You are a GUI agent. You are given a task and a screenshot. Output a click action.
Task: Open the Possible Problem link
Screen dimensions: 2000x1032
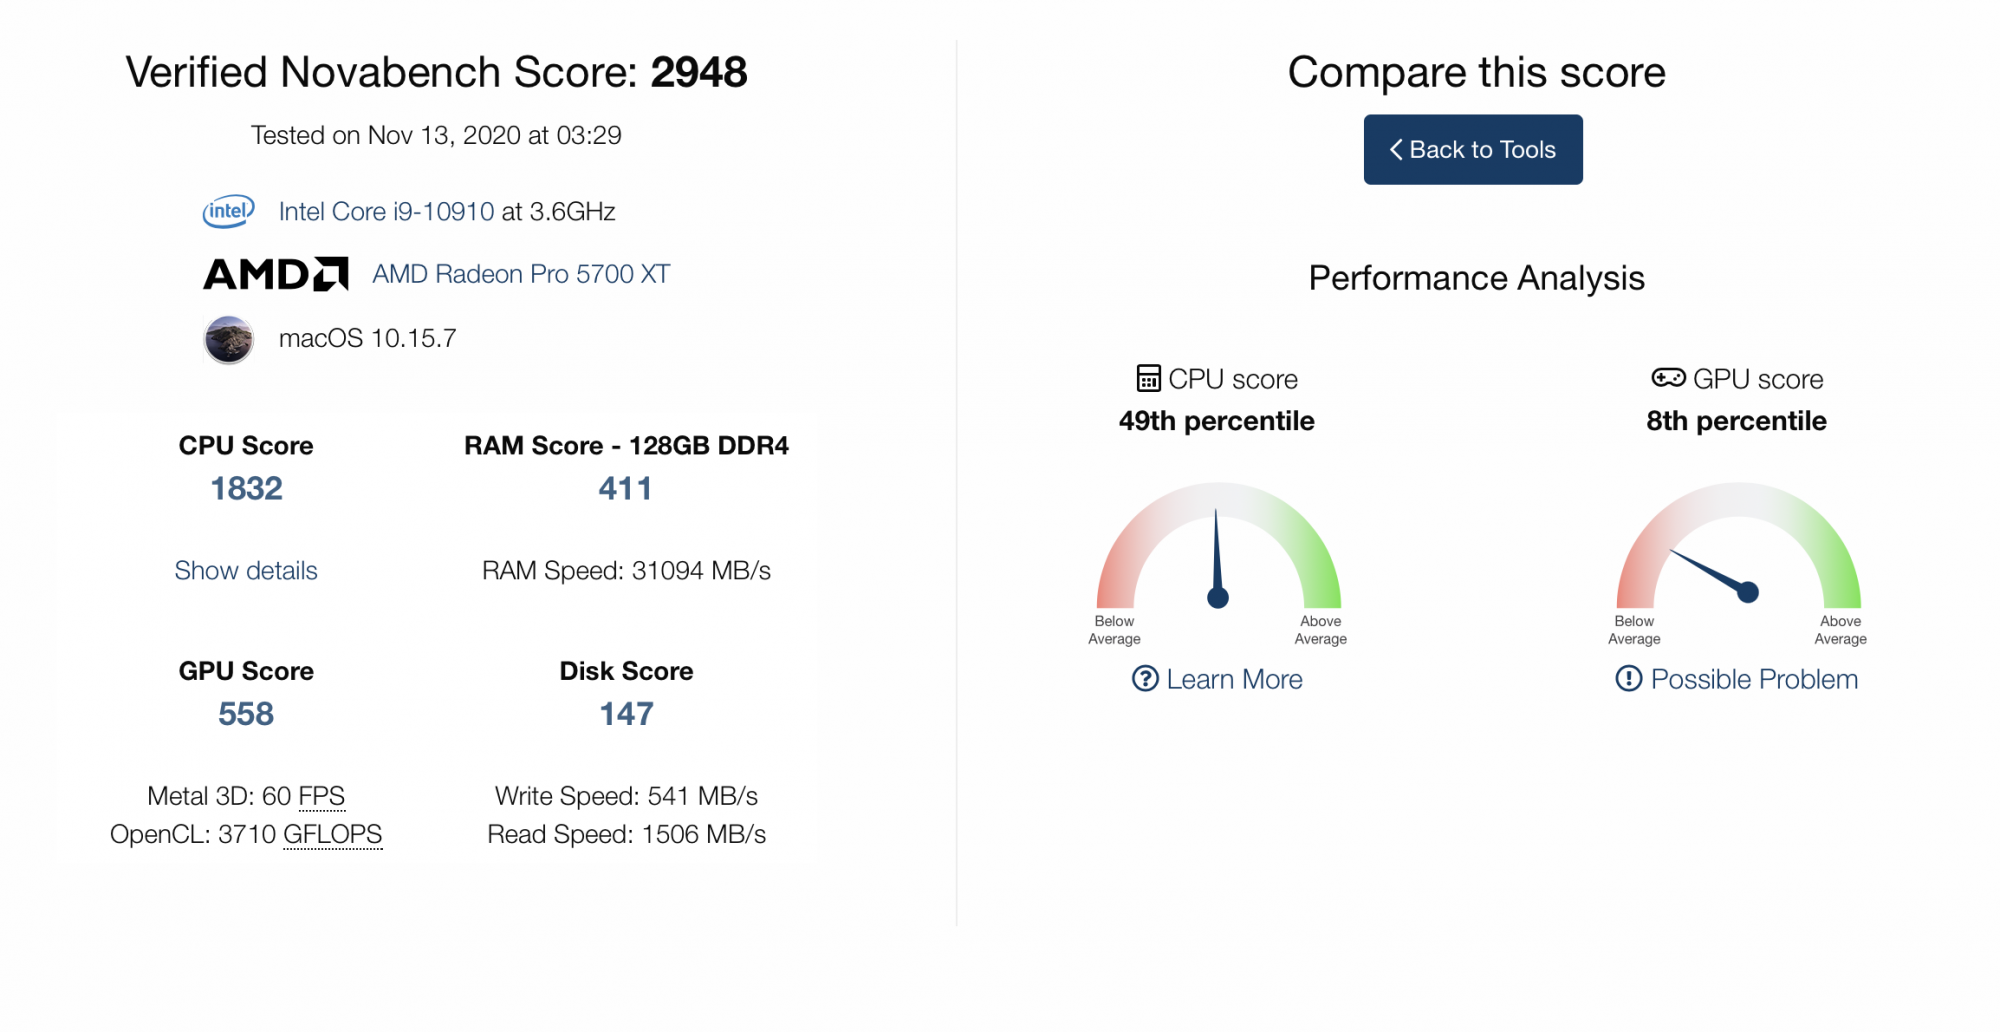(x=1754, y=679)
